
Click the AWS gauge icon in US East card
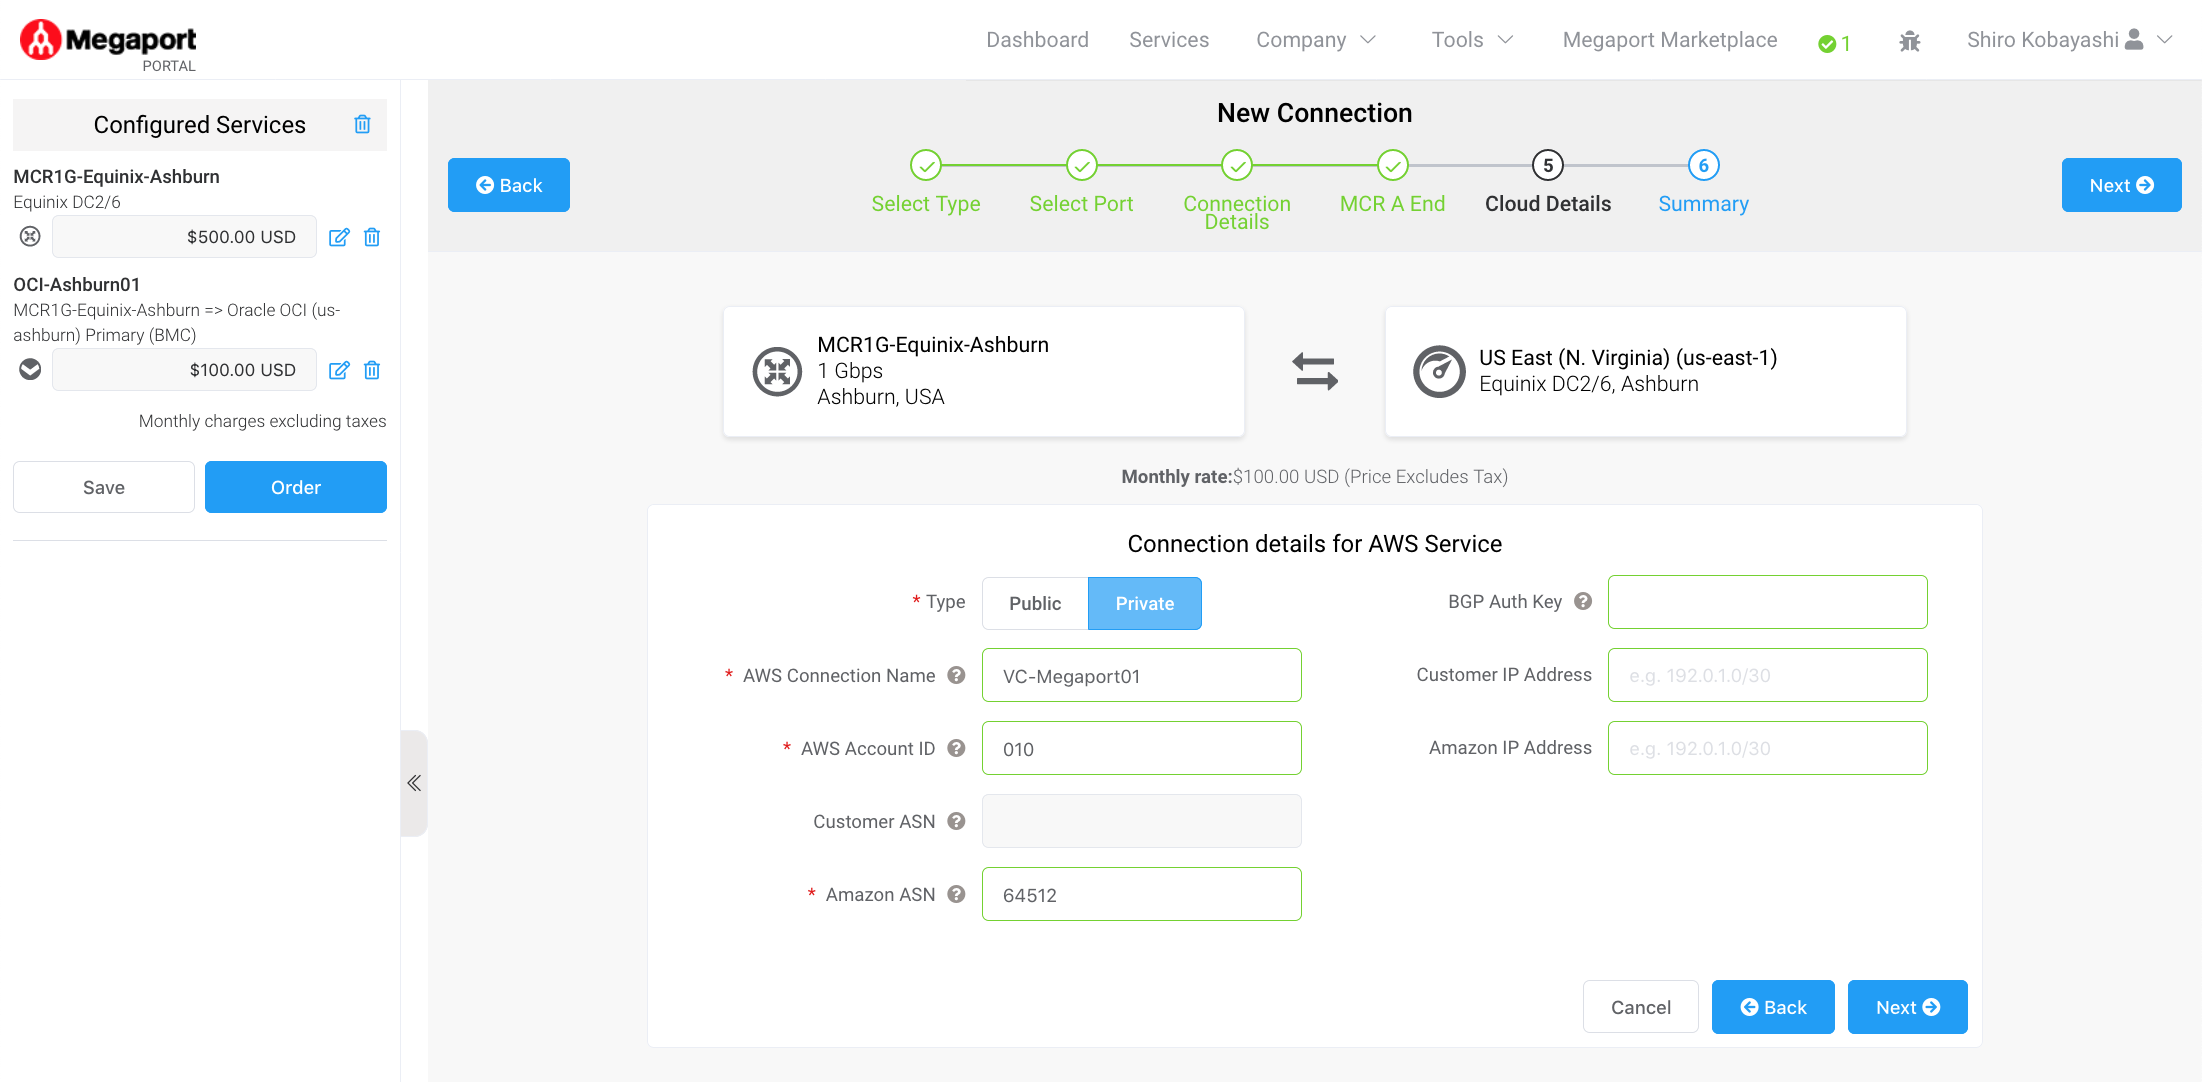coord(1439,371)
